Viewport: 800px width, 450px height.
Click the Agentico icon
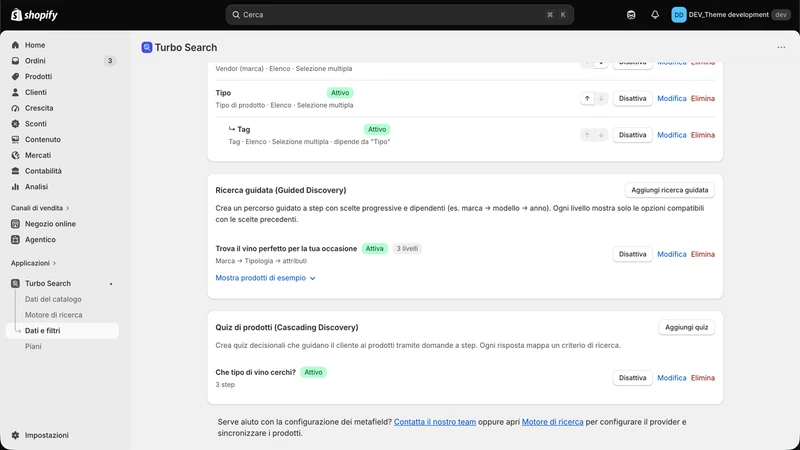[15, 240]
